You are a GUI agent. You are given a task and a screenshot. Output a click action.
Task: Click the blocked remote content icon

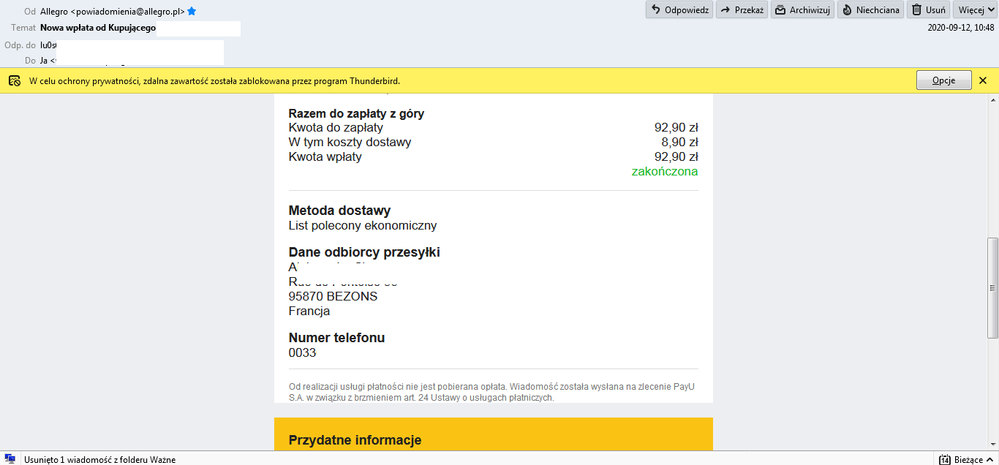tap(15, 81)
